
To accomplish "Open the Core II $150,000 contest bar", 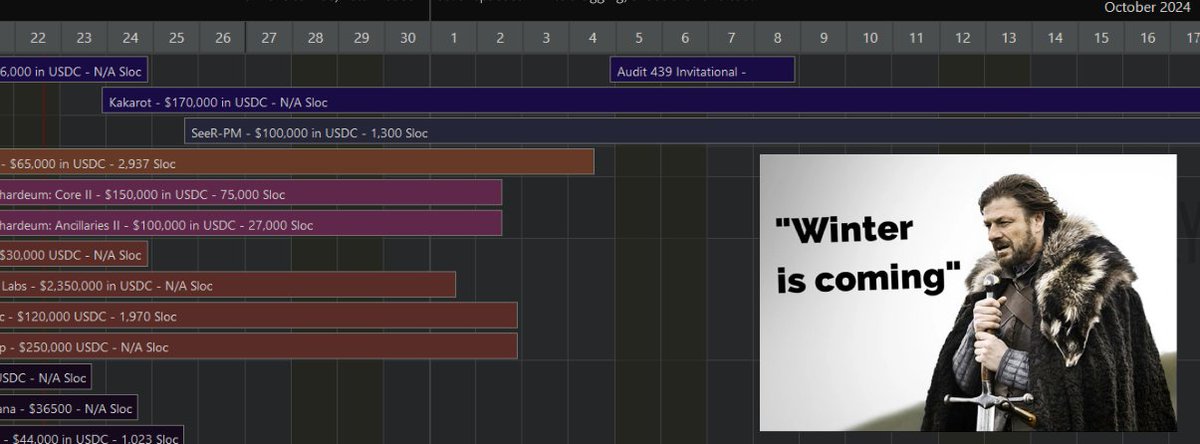I will pyautogui.click(x=251, y=193).
